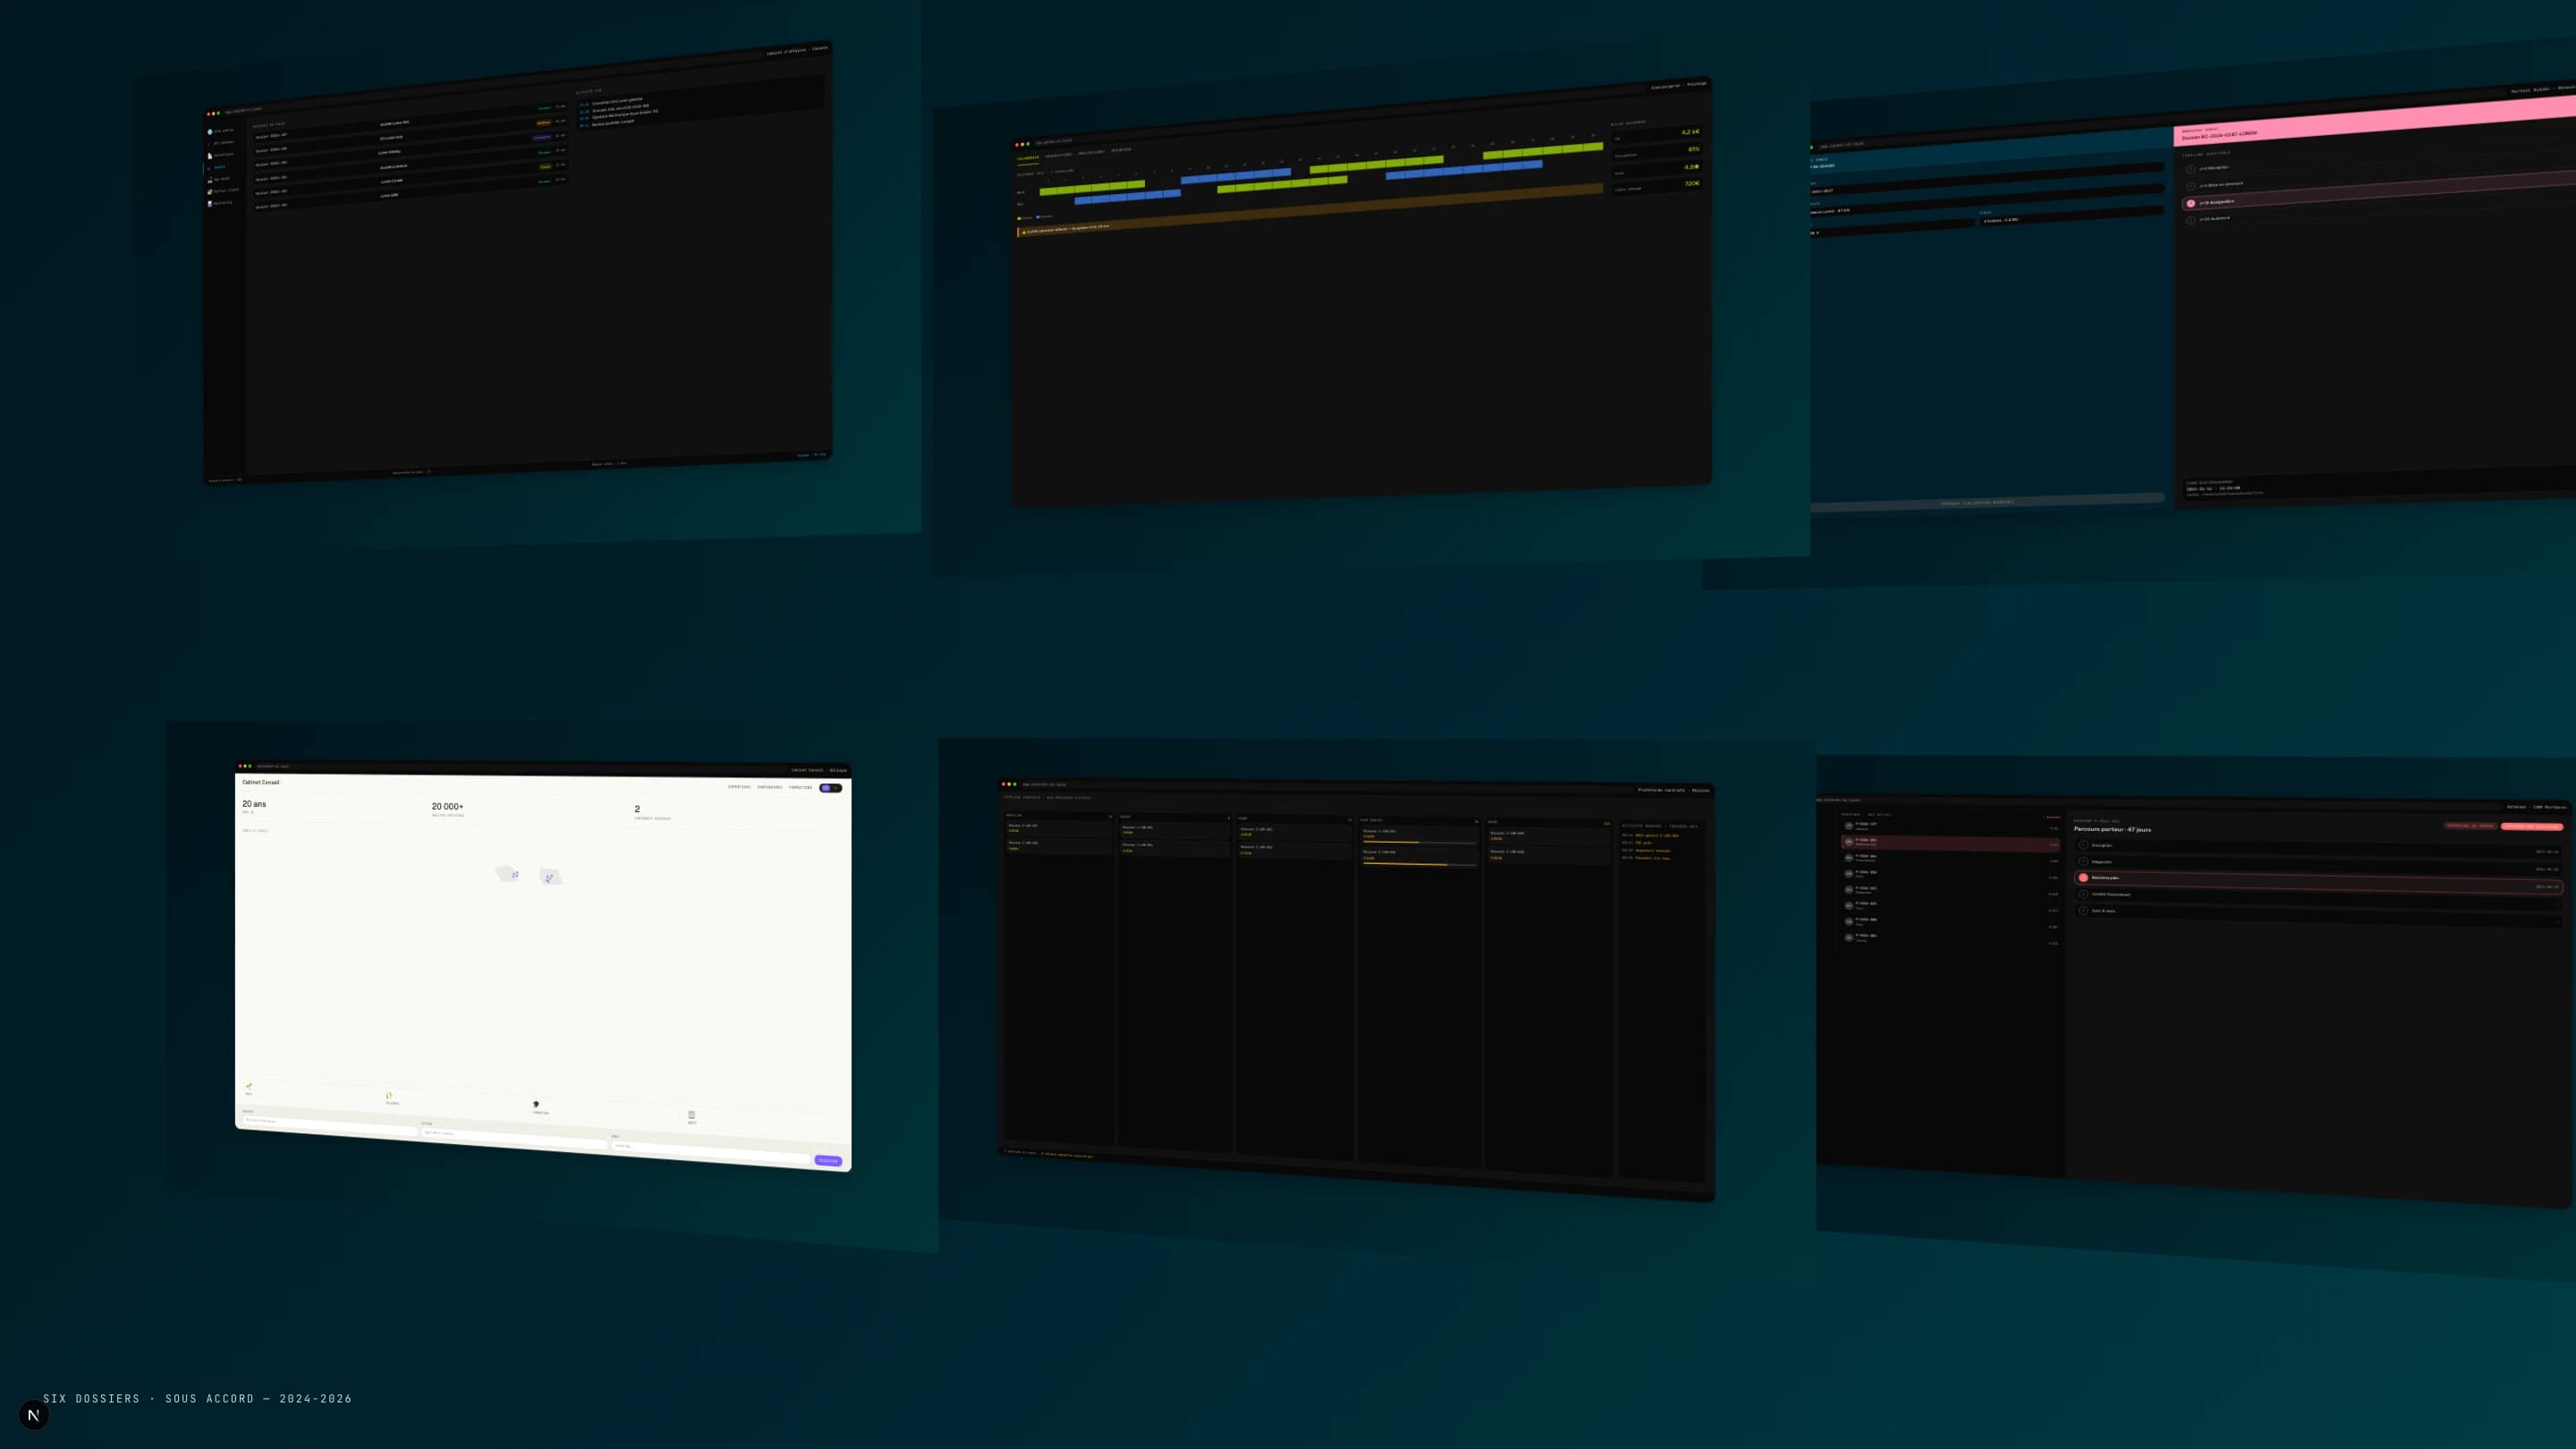2576x1449 pixels.
Task: Click the right map region with purple dots
Action: click(x=551, y=877)
